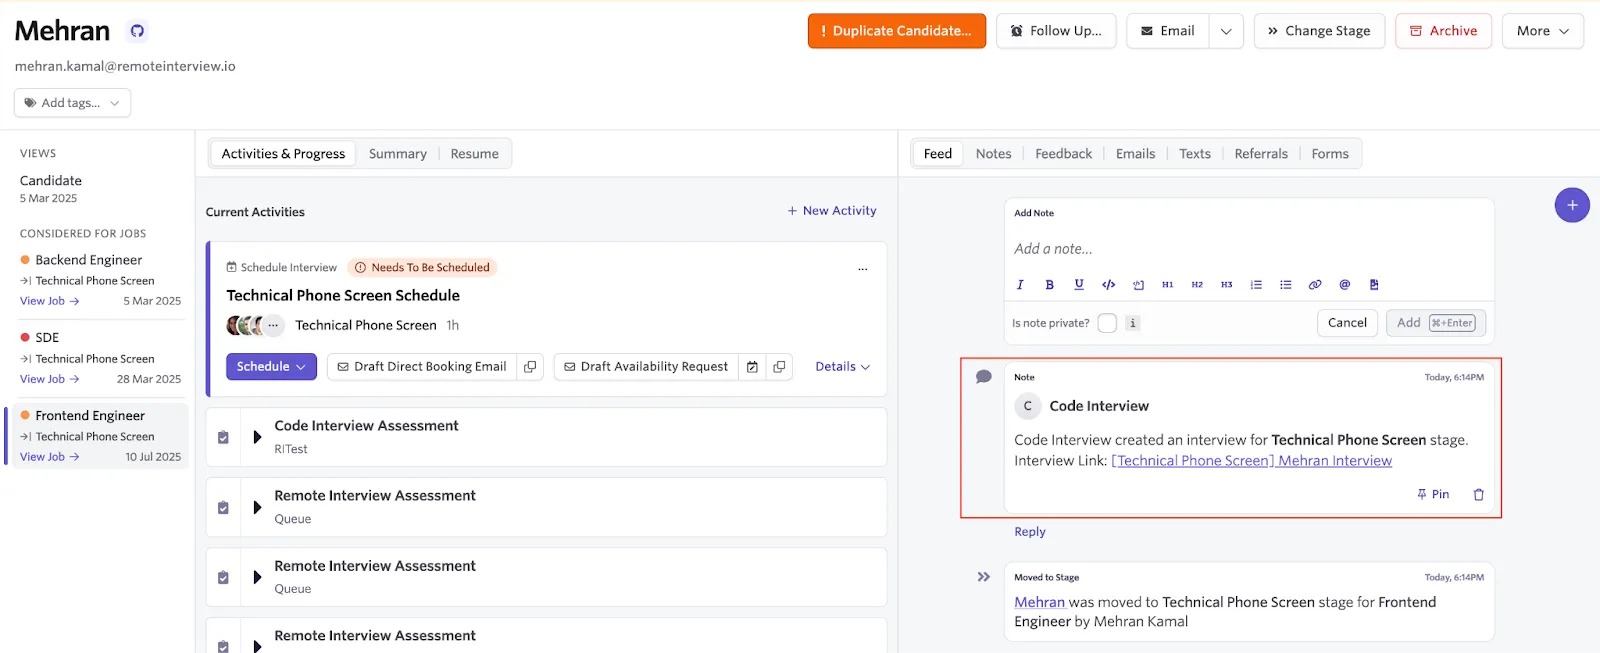The width and height of the screenshot is (1600, 653).
Task: Switch to the Resume tab
Action: point(474,154)
